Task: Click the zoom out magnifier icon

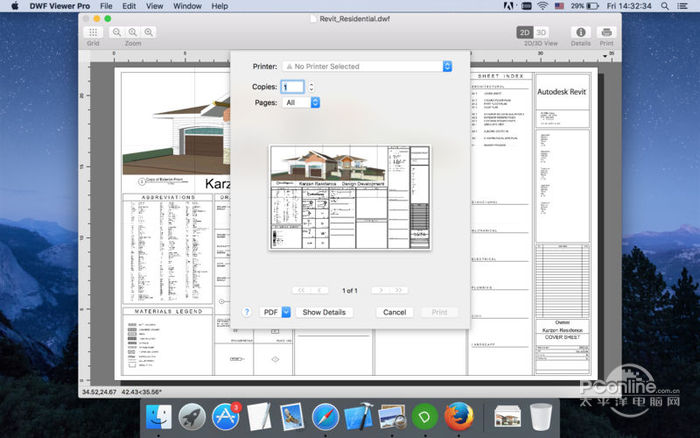Action: 117,32
